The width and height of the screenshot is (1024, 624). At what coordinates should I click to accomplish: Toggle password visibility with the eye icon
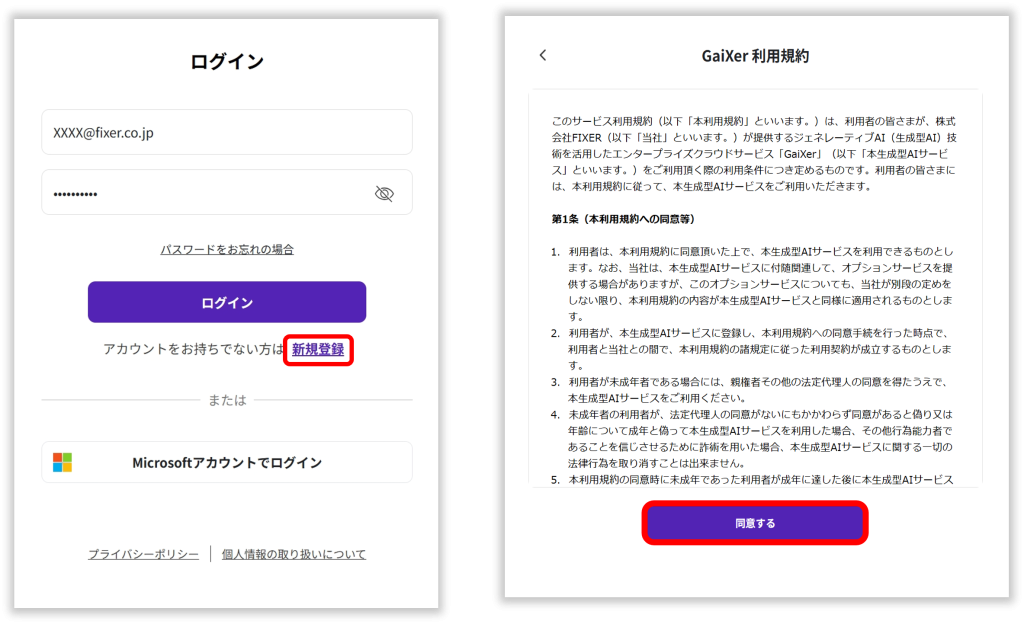click(x=384, y=194)
